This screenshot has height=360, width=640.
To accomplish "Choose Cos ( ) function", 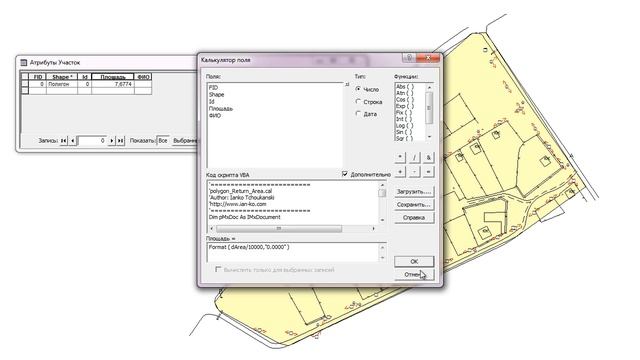I will click(x=405, y=100).
